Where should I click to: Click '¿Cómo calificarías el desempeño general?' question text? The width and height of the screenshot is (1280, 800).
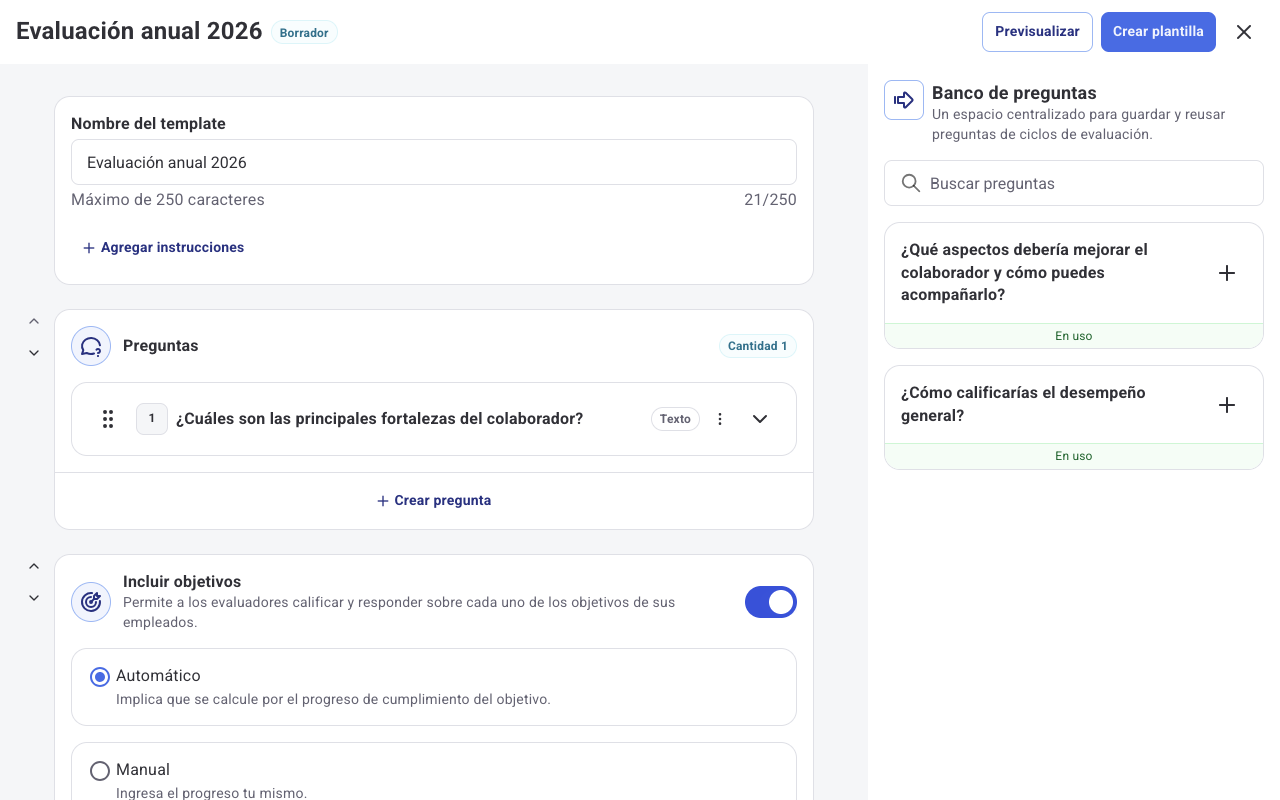coord(1023,404)
